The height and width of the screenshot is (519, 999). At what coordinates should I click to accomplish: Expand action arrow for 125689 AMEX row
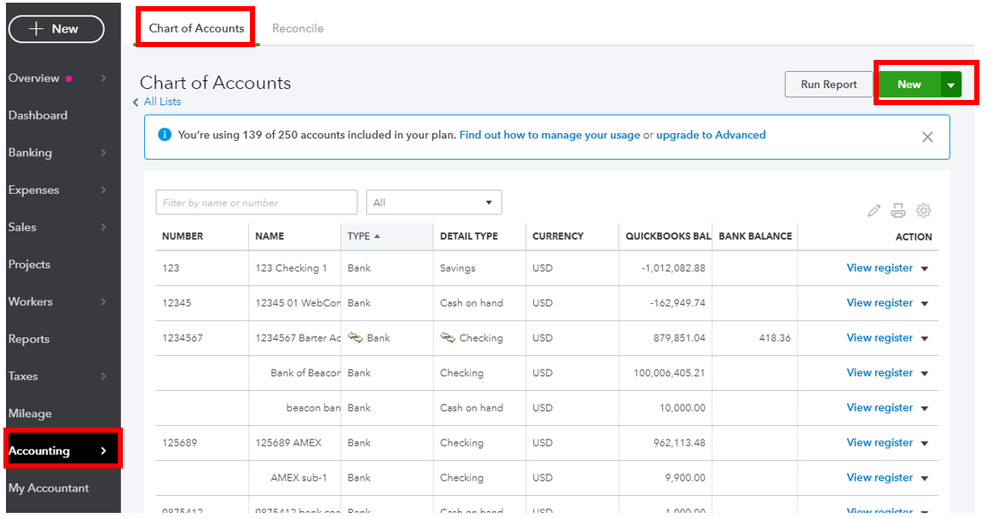click(x=924, y=443)
